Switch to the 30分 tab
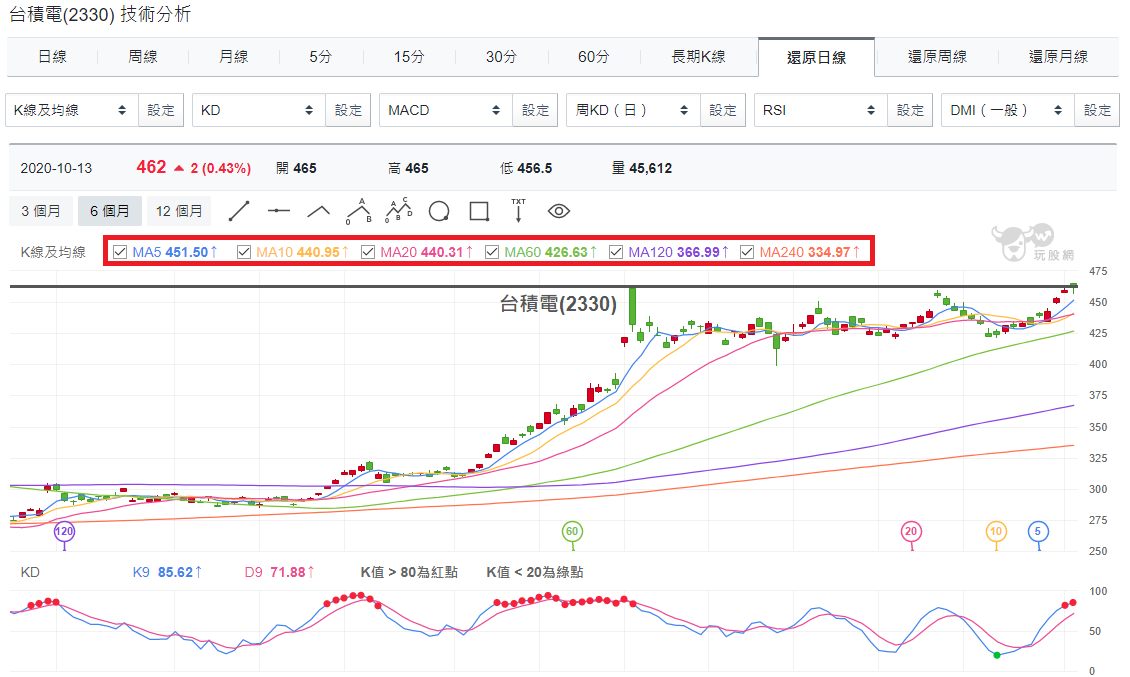Viewport: 1130px width, 677px height. 501,56
